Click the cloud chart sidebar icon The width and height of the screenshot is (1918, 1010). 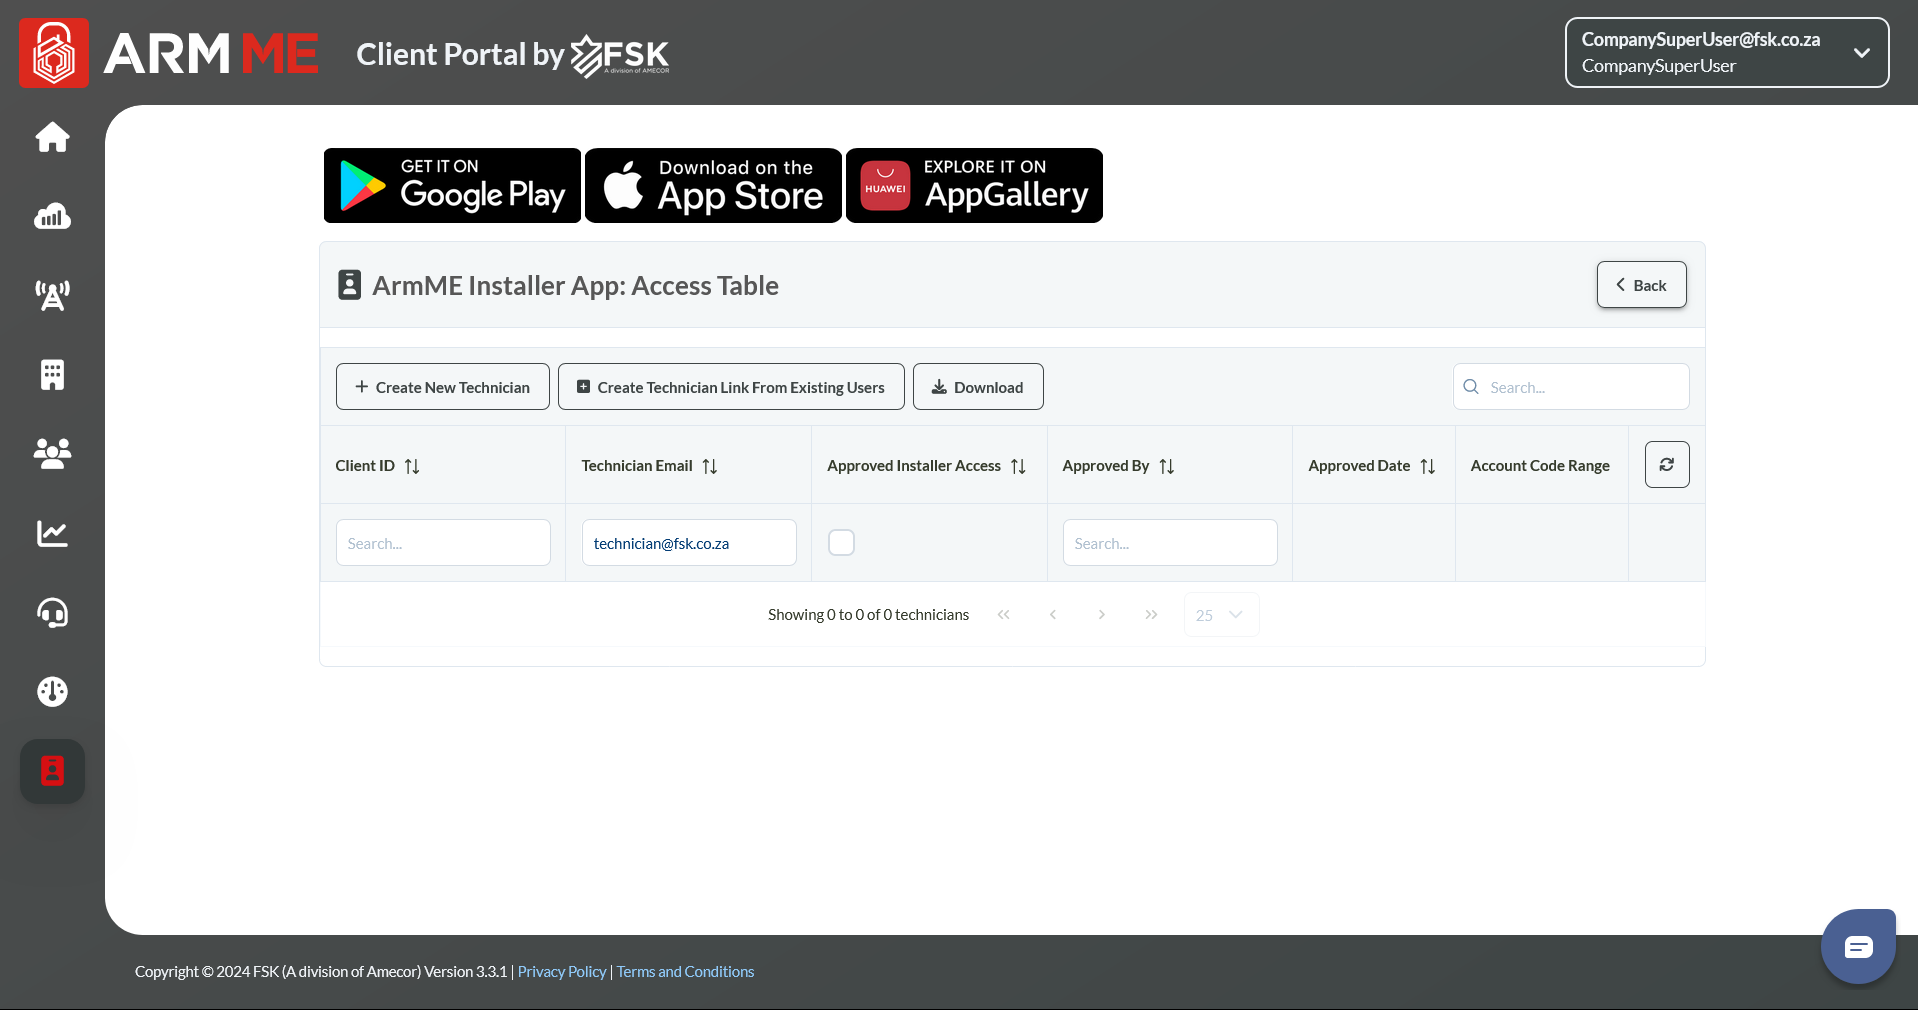(x=52, y=216)
